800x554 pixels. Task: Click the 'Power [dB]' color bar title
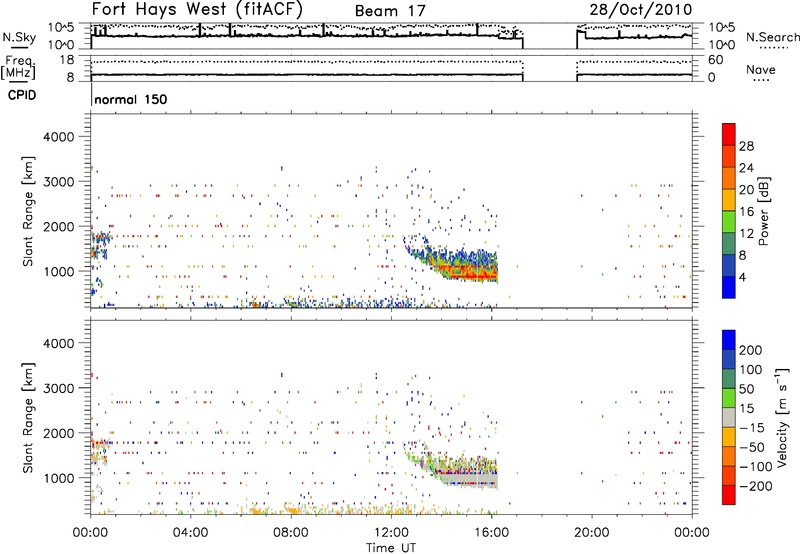764,211
